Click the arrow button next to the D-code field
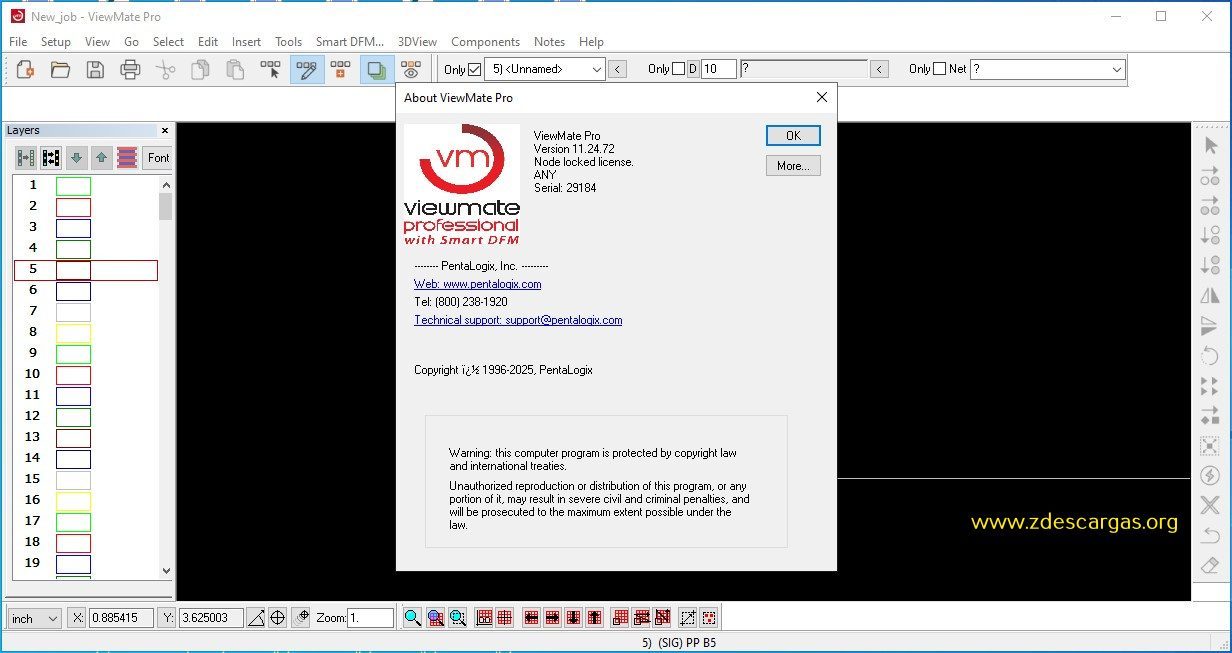This screenshot has width=1232, height=653. [x=879, y=69]
